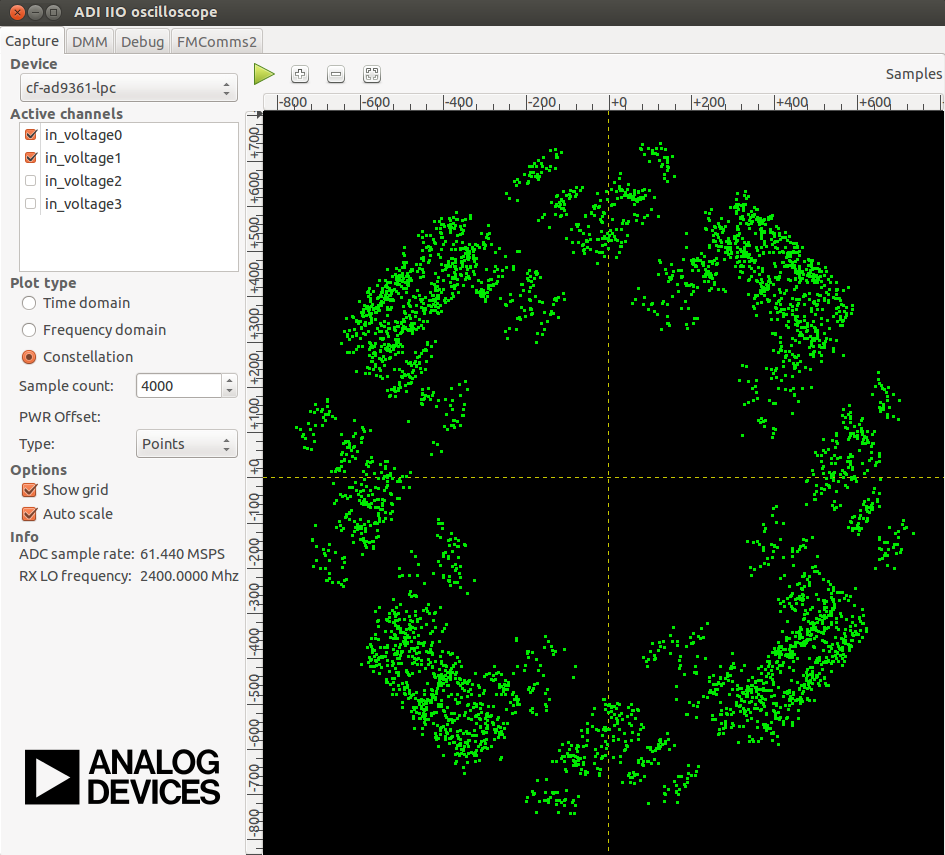Open the Points type dropdown
Viewport: 945px width, 855px height.
pyautogui.click(x=187, y=444)
